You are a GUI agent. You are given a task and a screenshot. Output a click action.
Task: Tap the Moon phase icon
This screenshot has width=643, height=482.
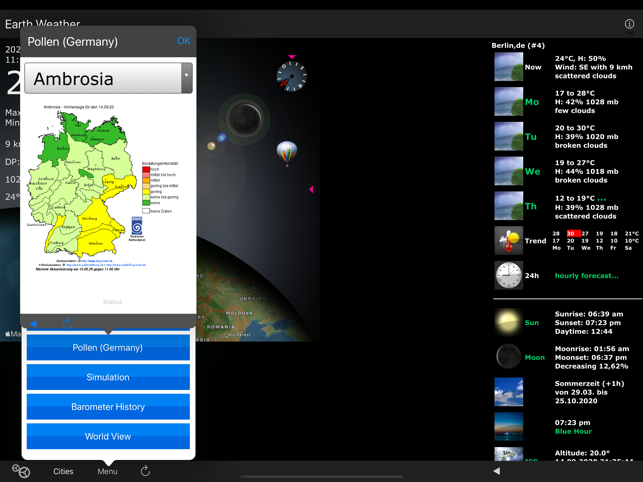(508, 357)
